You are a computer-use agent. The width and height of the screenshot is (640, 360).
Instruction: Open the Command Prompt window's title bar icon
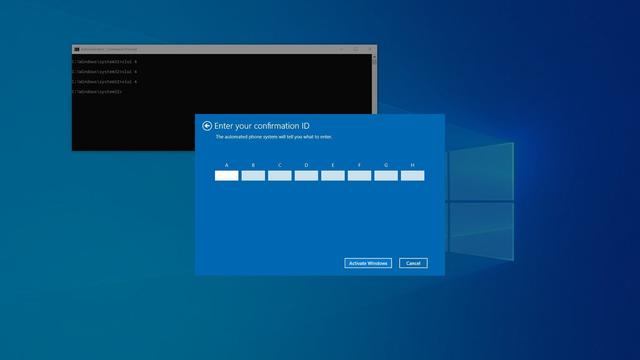[x=77, y=49]
